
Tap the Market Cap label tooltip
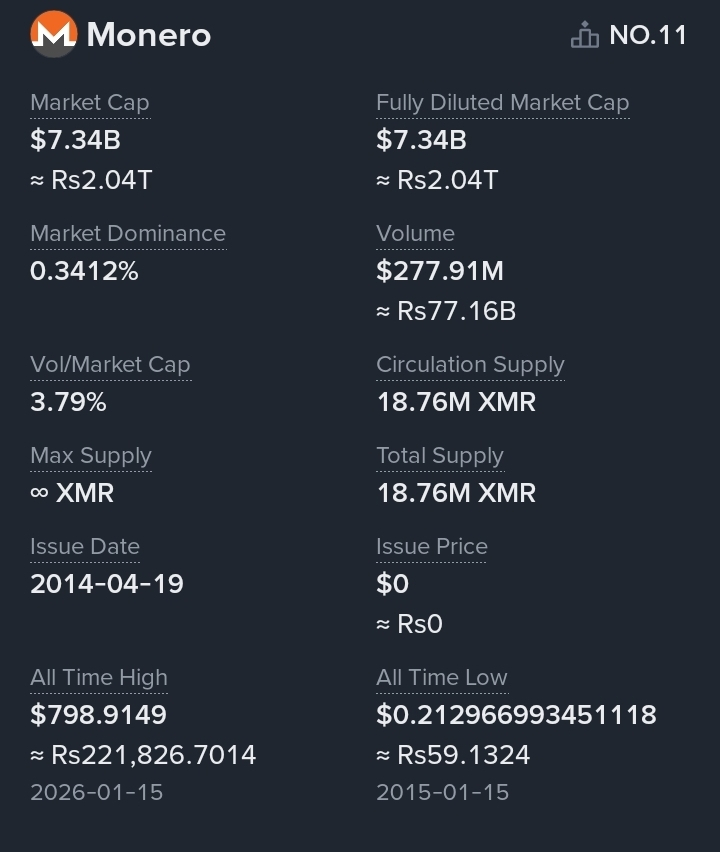pyautogui.click(x=90, y=103)
